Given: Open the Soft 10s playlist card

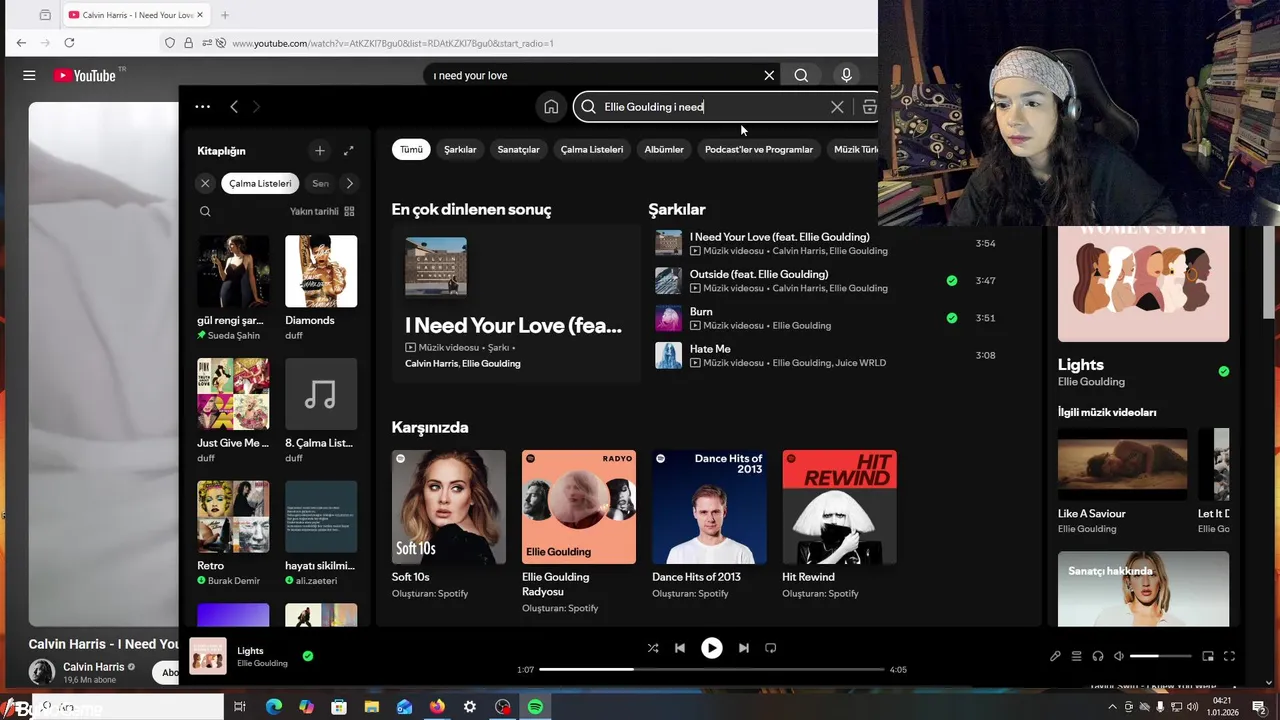Looking at the screenshot, I should pos(449,525).
